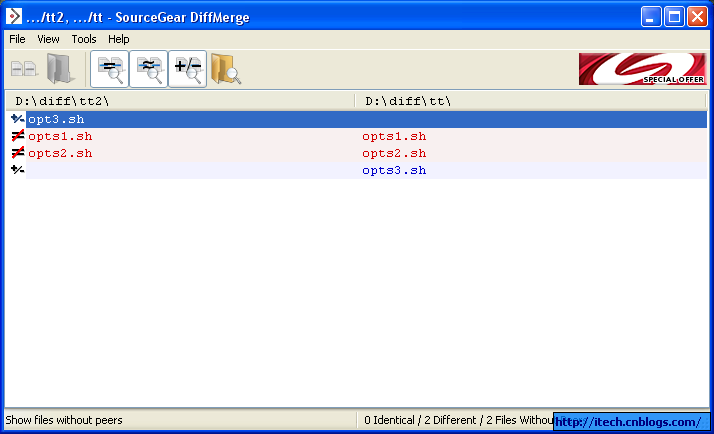Open the Help menu
The width and height of the screenshot is (714, 434).
[x=118, y=39]
